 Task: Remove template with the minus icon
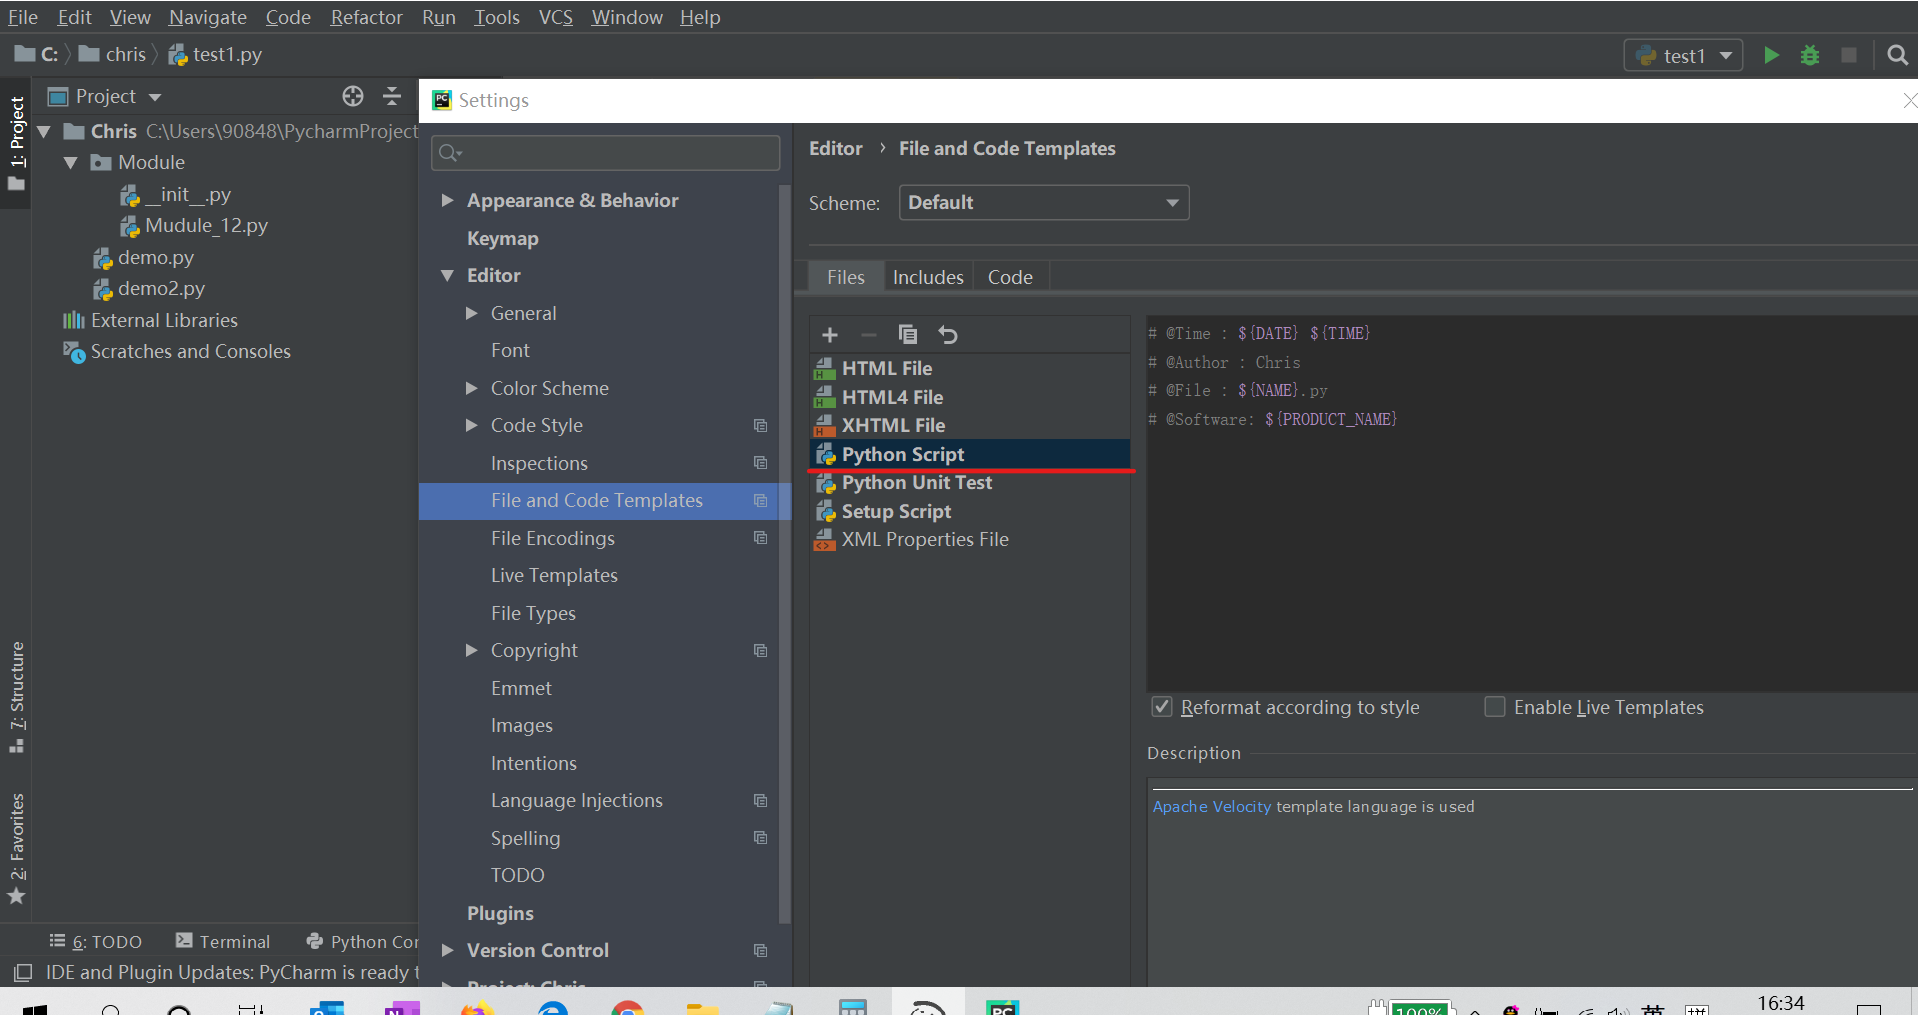pyautogui.click(x=869, y=335)
